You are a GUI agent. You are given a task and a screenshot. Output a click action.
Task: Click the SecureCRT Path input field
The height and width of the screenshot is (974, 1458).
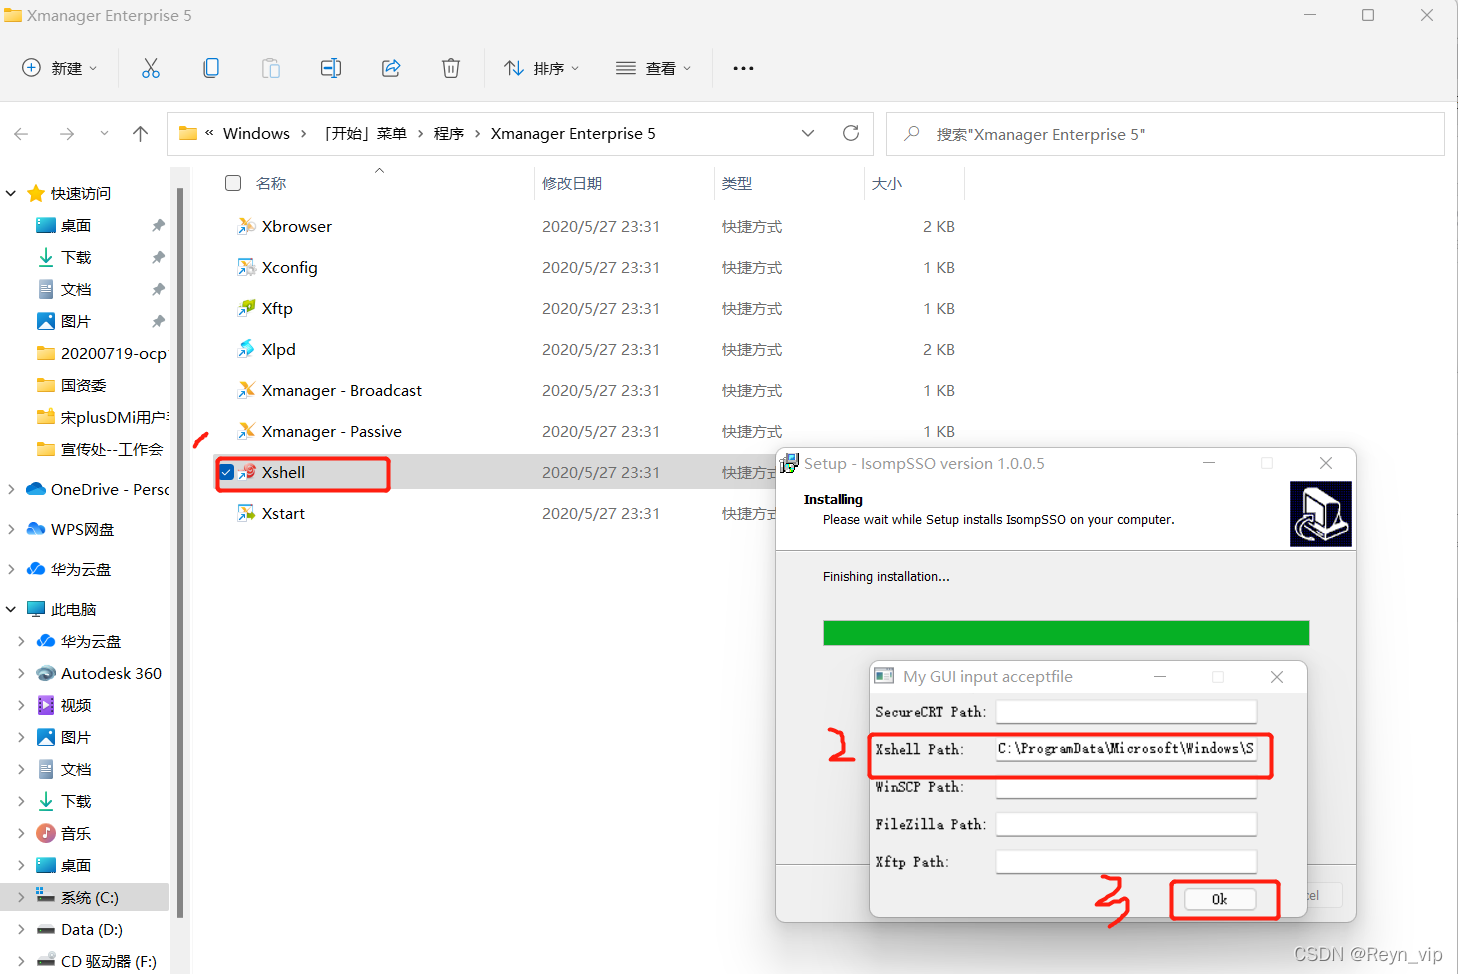coord(1126,711)
